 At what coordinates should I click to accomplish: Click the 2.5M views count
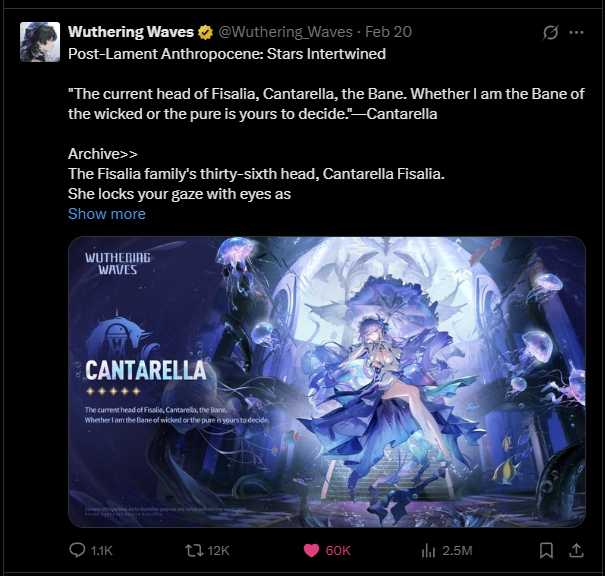(x=457, y=551)
